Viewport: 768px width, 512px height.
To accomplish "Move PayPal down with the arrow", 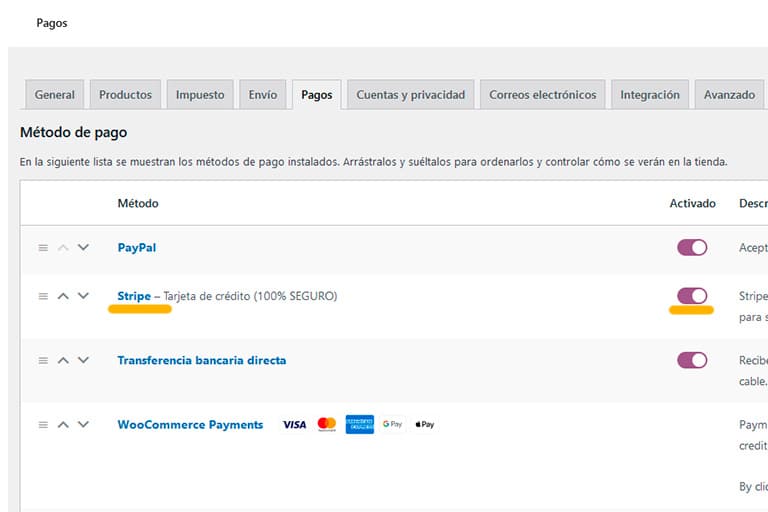I will pyautogui.click(x=83, y=247).
